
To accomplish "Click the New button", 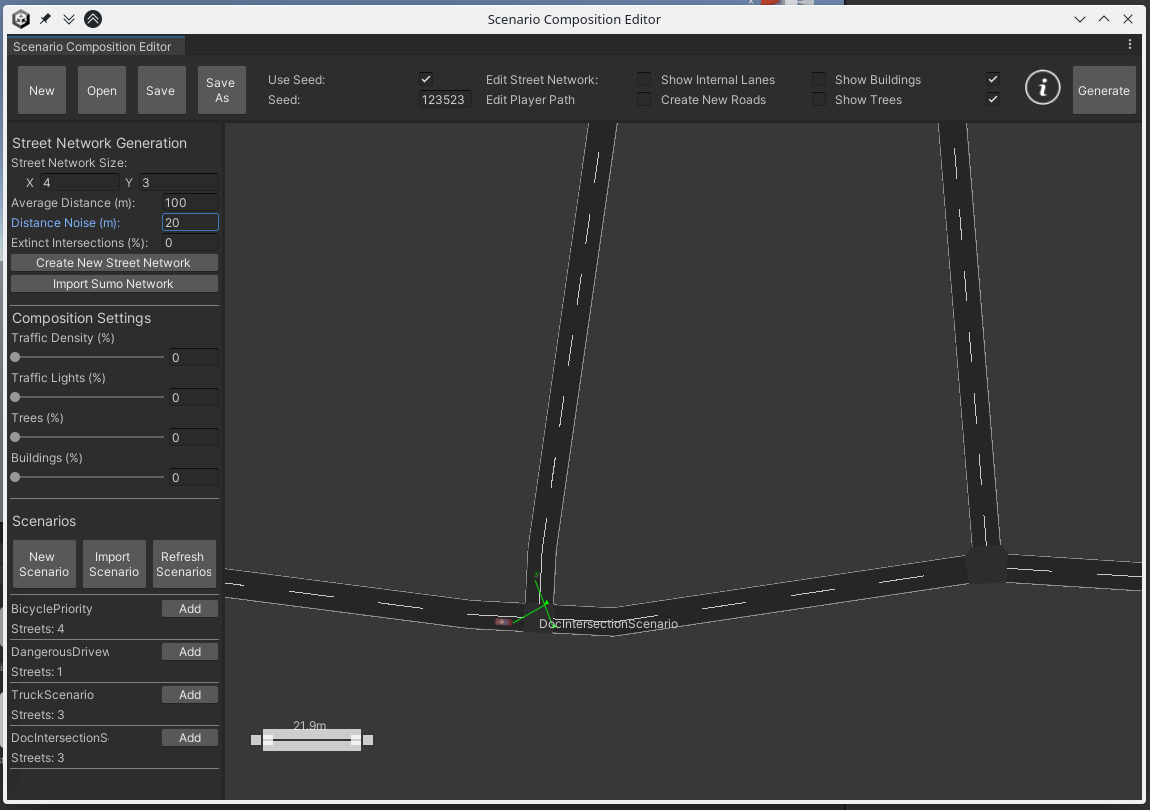I will tap(42, 90).
